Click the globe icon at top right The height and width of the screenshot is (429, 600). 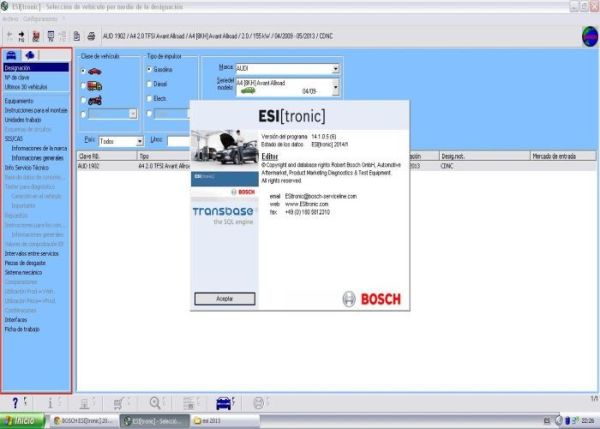pyautogui.click(x=590, y=36)
